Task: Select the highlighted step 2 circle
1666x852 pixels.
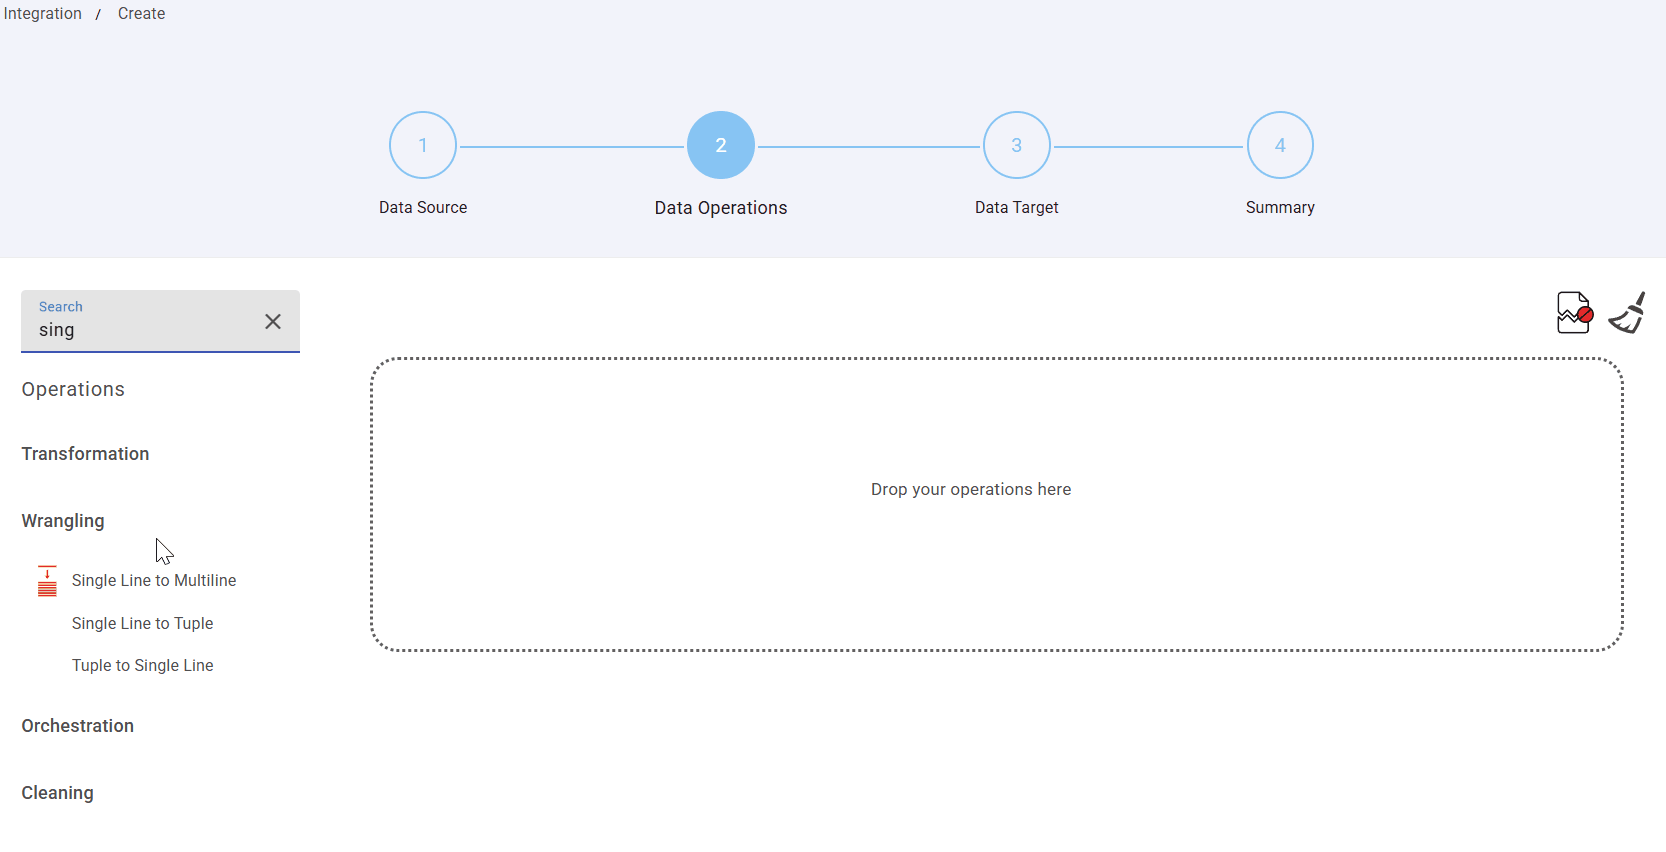Action: pos(720,145)
